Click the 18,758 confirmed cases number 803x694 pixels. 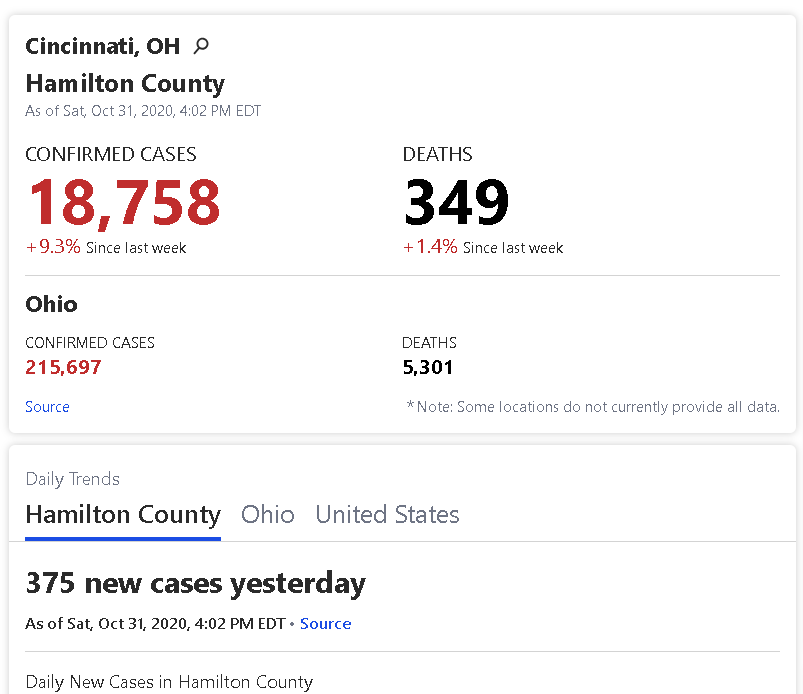coord(123,202)
